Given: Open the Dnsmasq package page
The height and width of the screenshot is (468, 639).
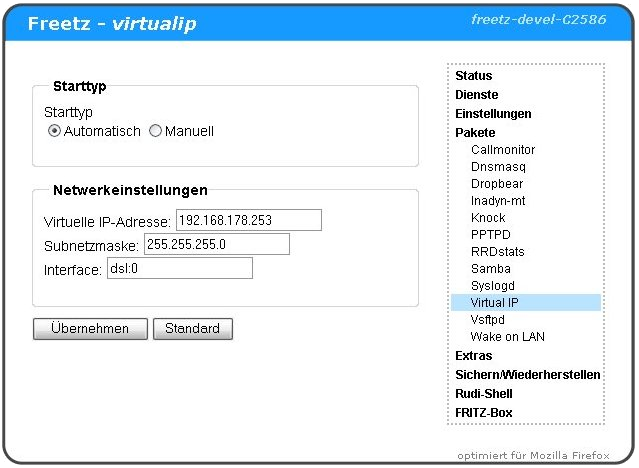Looking at the screenshot, I should pos(498,167).
